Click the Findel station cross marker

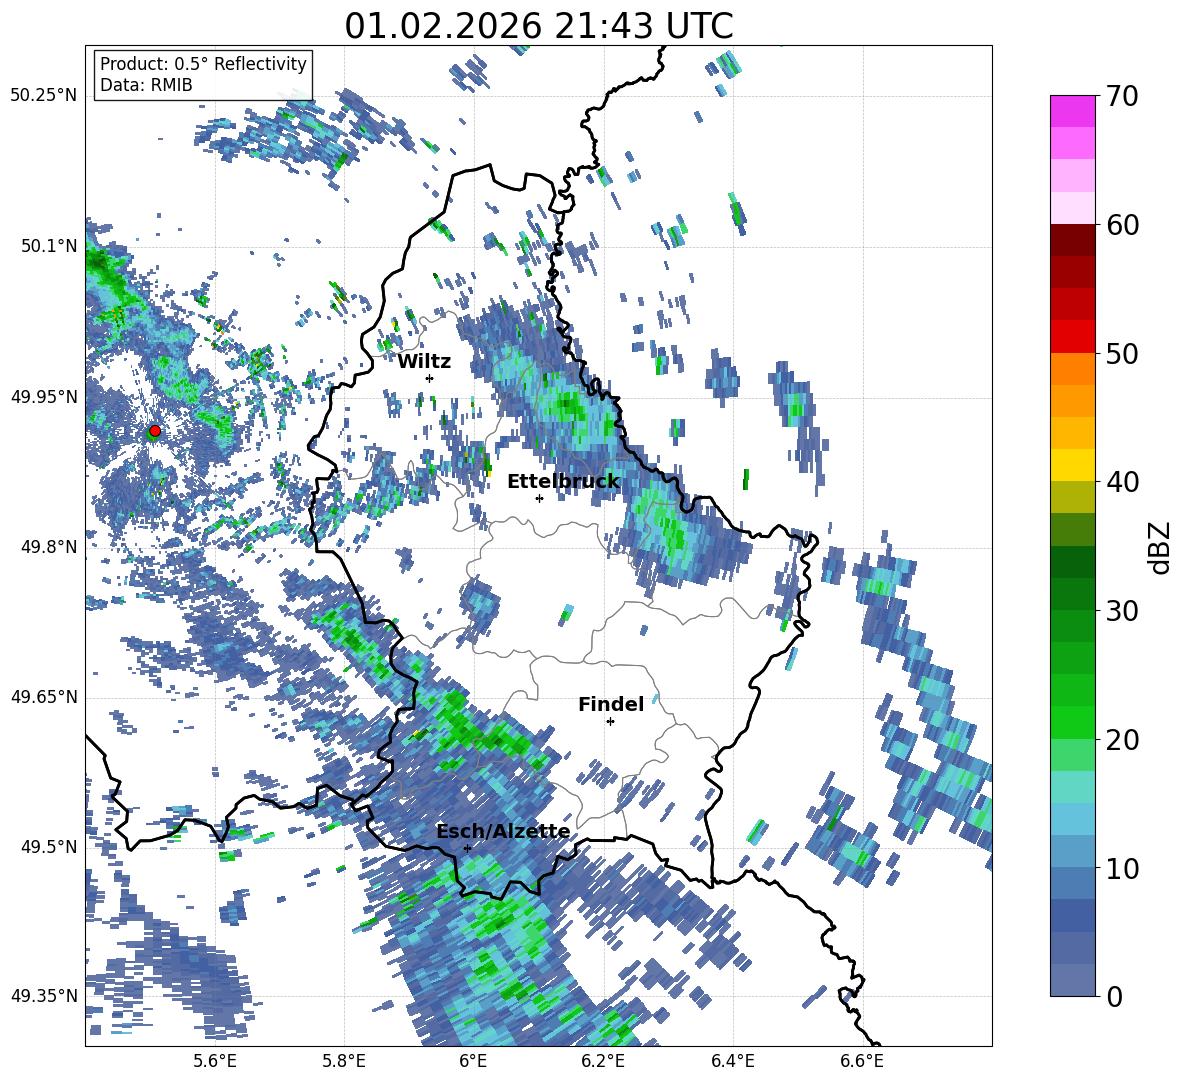point(610,722)
